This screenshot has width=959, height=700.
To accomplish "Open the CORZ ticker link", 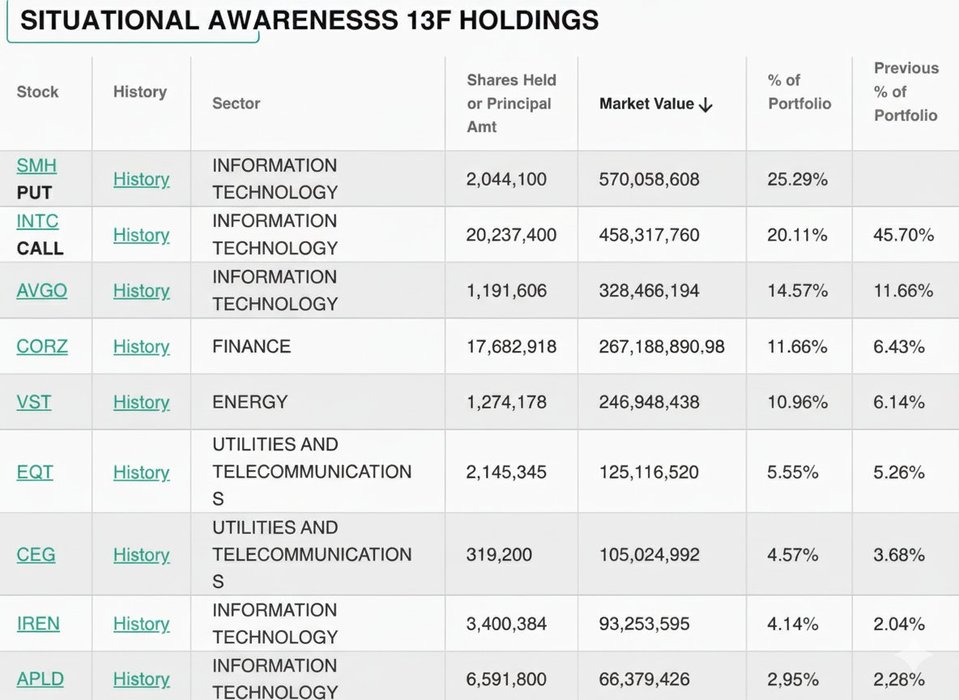I will tap(42, 347).
